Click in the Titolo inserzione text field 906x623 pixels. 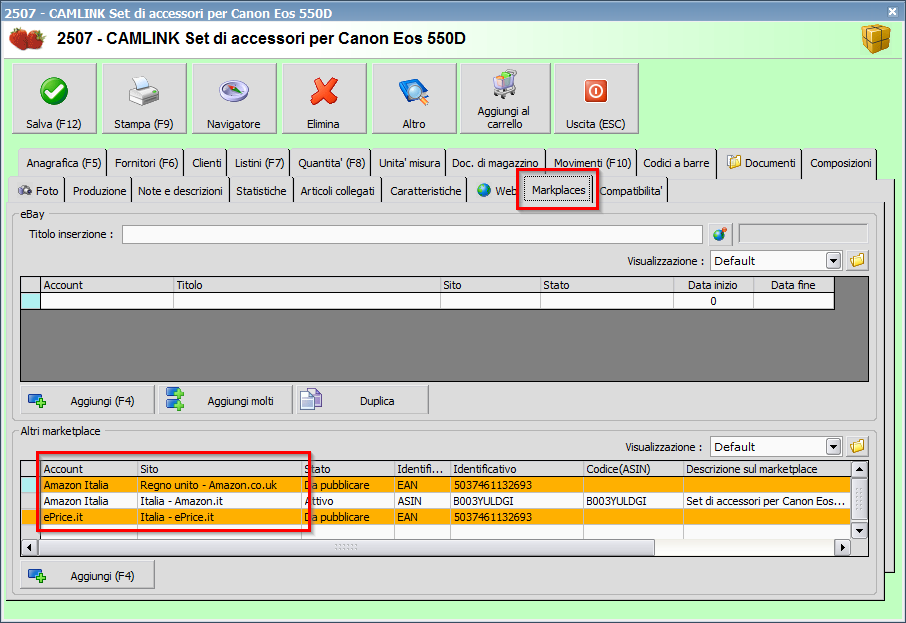click(x=412, y=235)
